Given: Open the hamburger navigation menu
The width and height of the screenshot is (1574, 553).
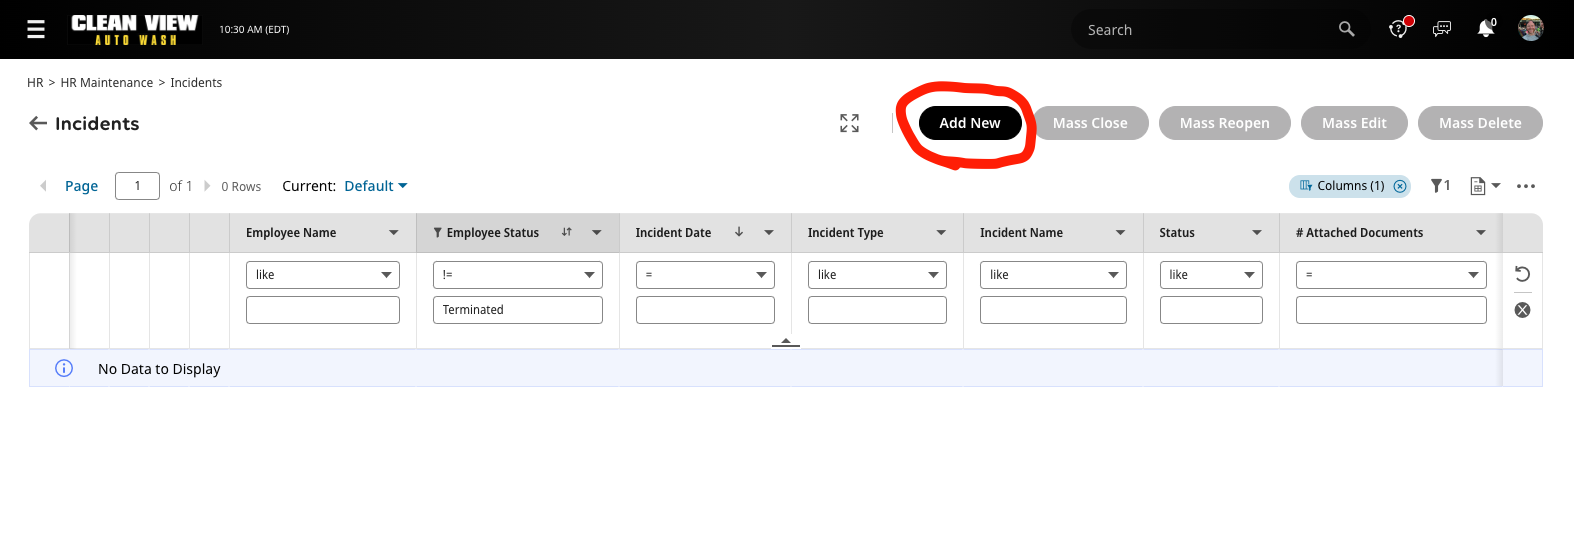Looking at the screenshot, I should click(36, 29).
